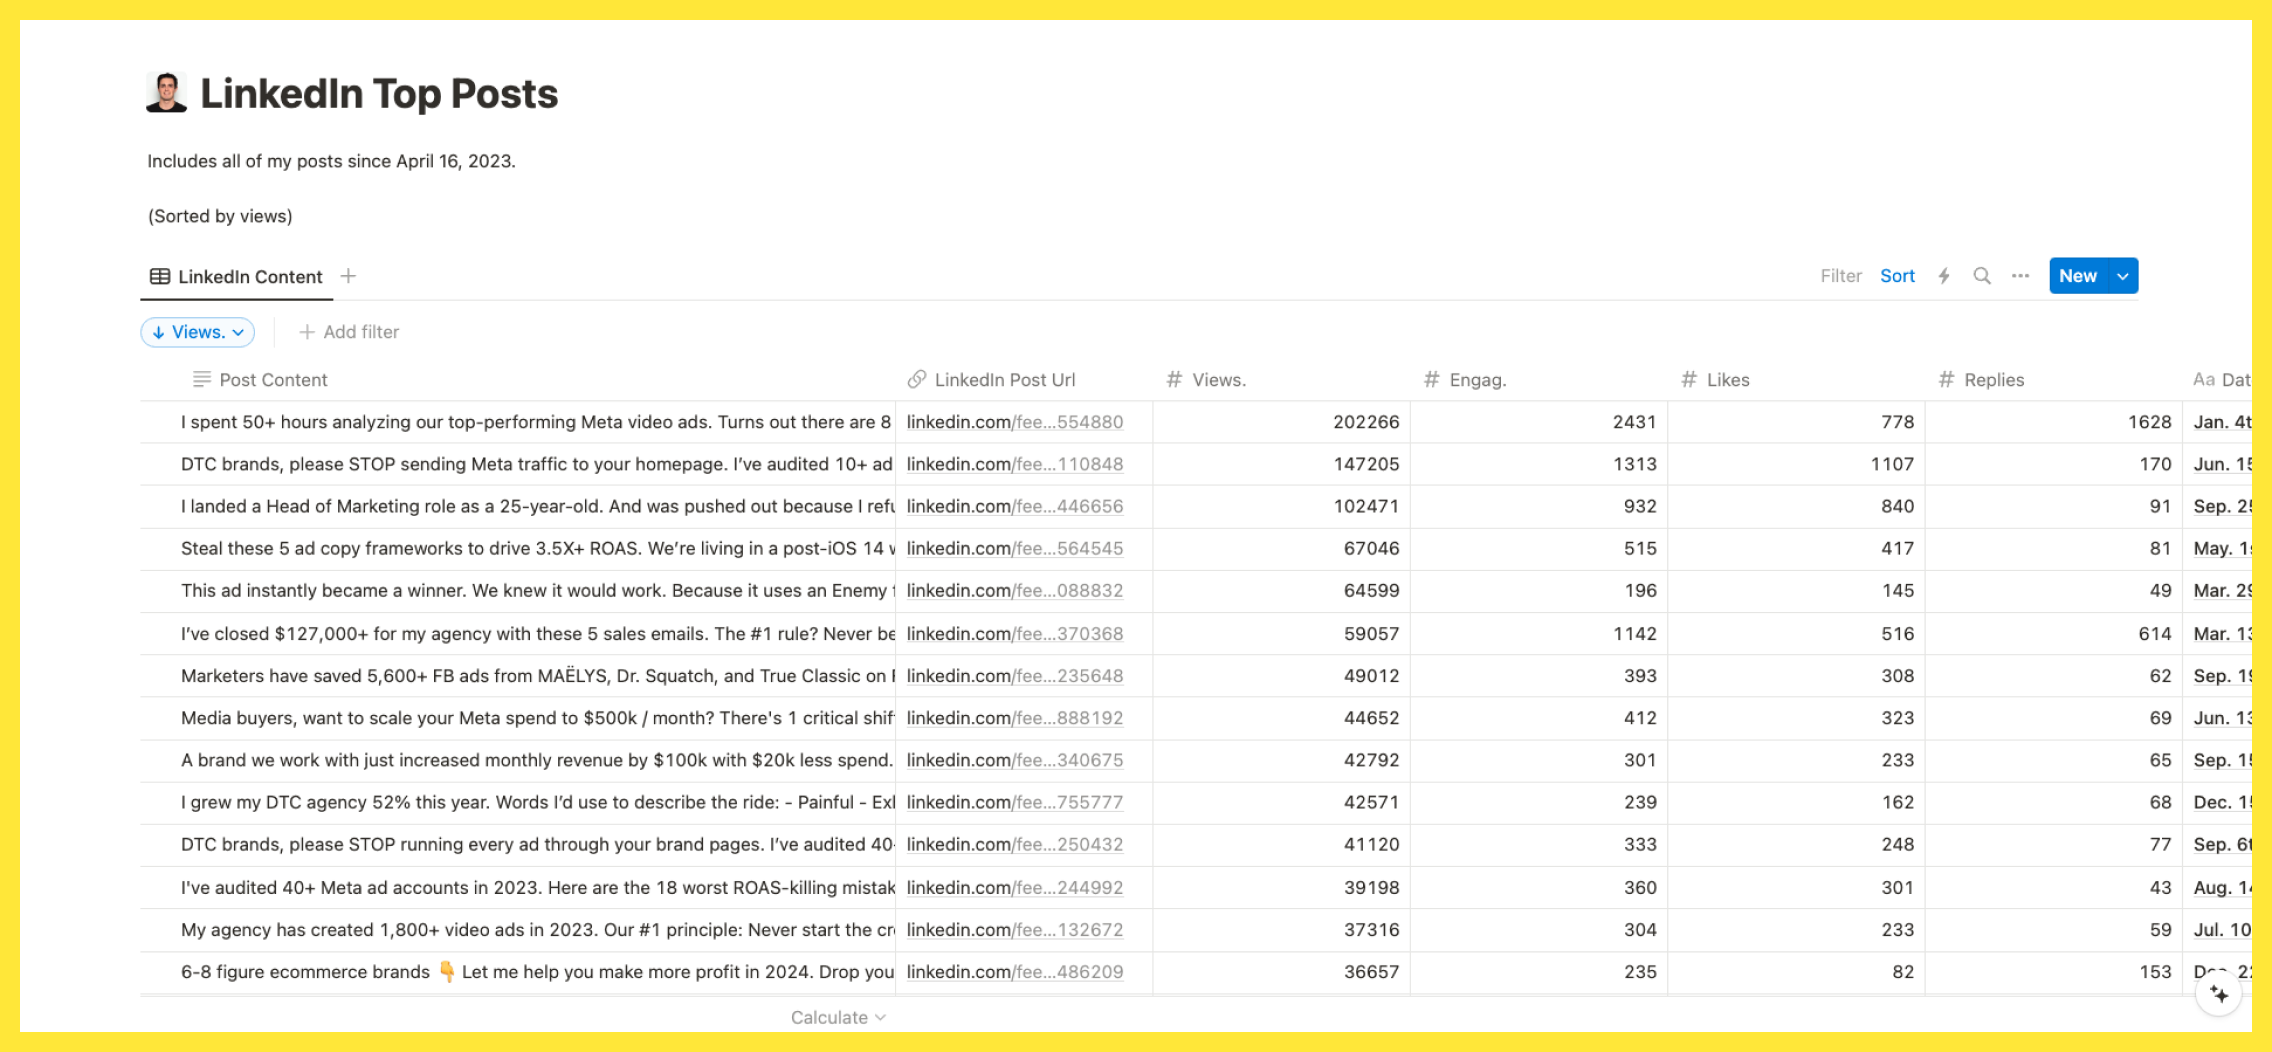
Task: Select the post 'A brand we work with just increased'
Action: [536, 760]
